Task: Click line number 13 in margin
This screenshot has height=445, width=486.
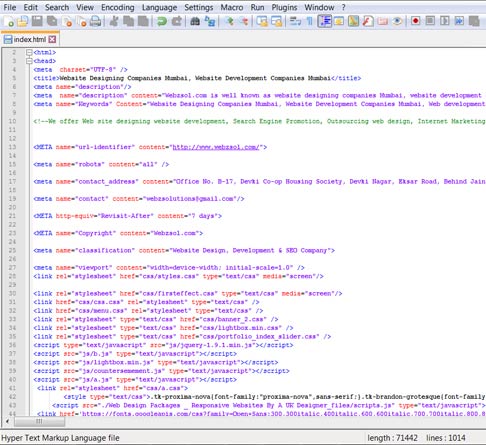Action: coord(12,147)
